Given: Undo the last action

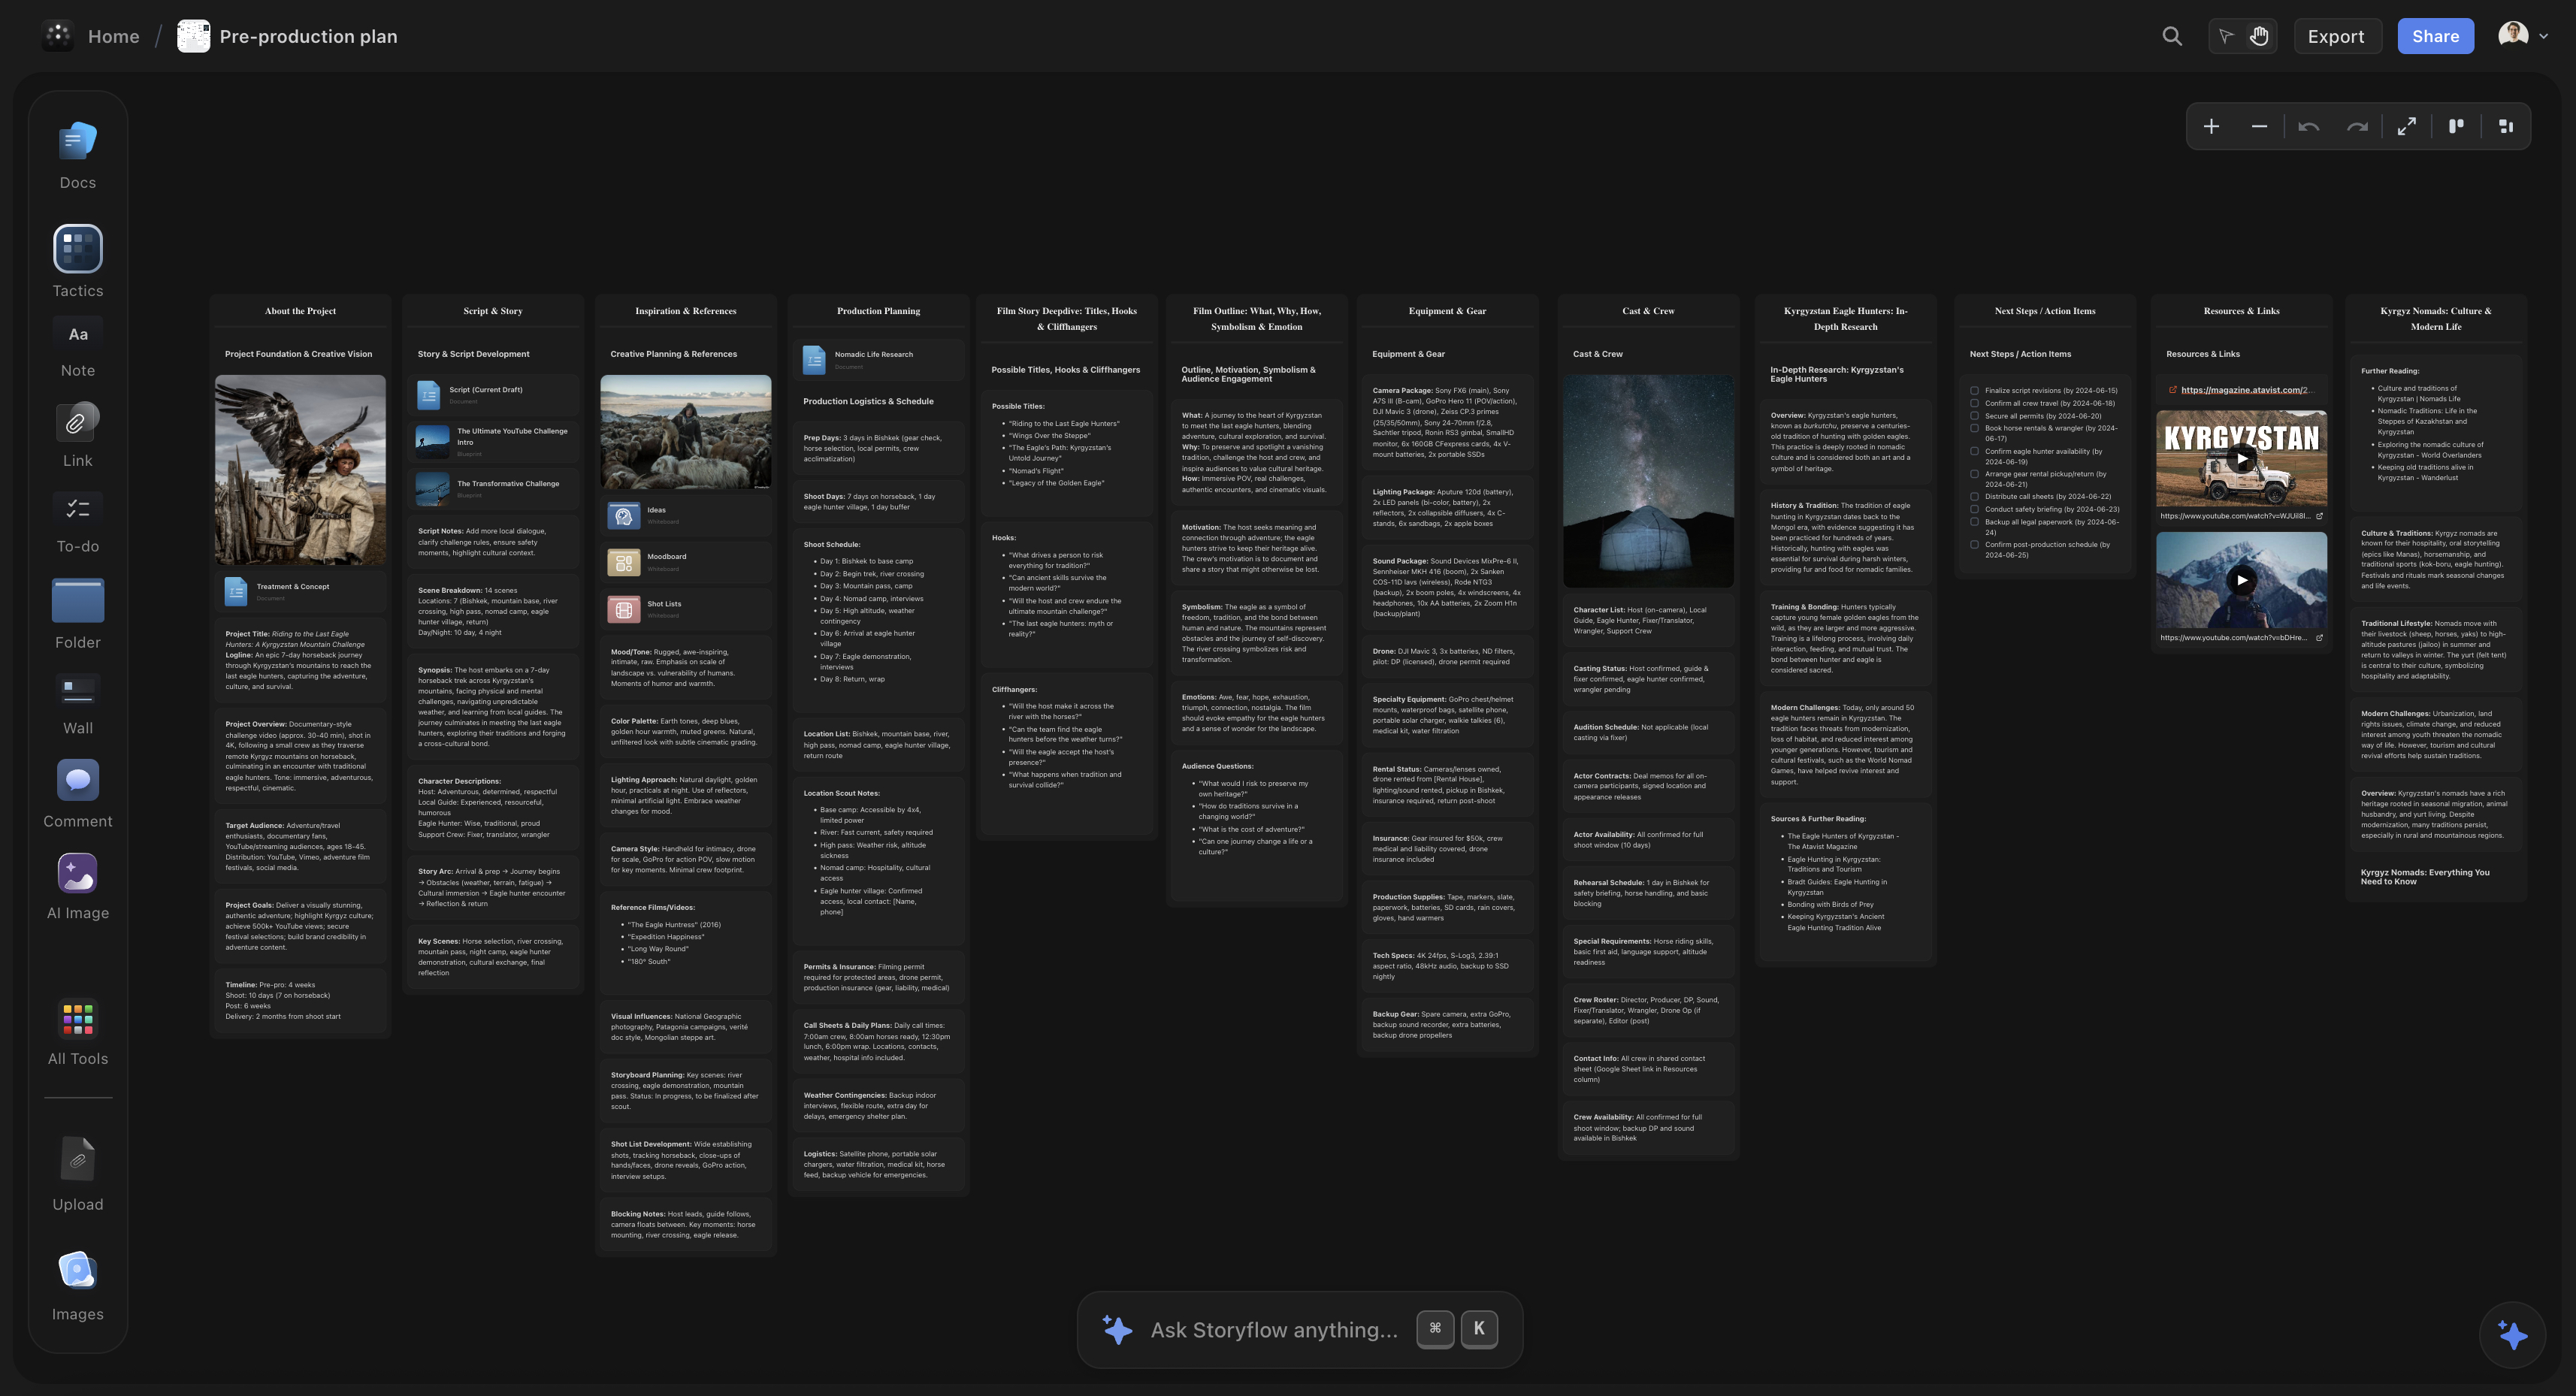Looking at the screenshot, I should 2308,126.
